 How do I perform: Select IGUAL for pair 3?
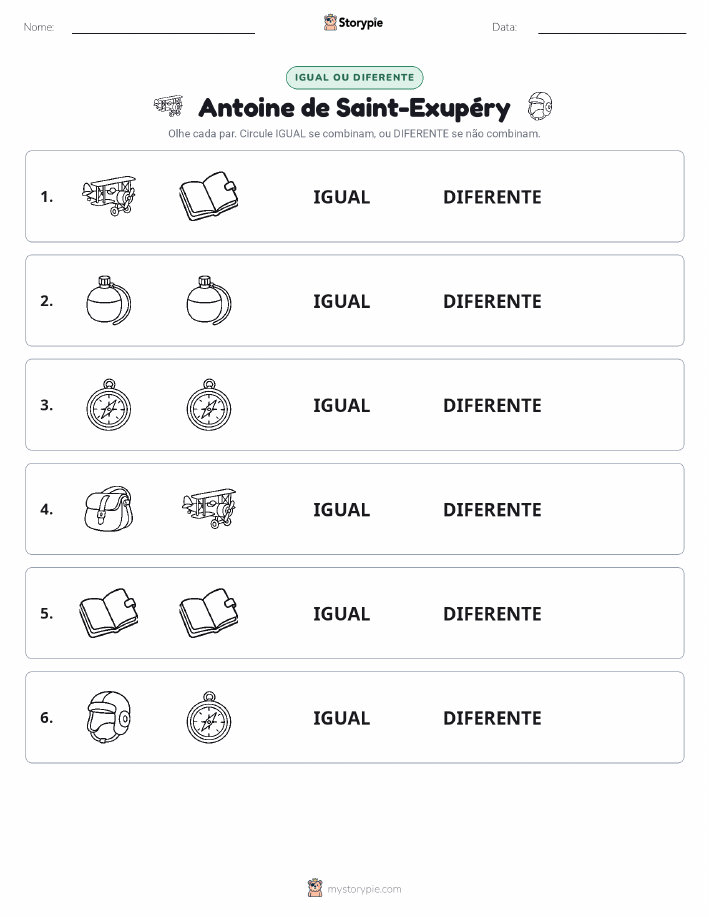point(342,405)
